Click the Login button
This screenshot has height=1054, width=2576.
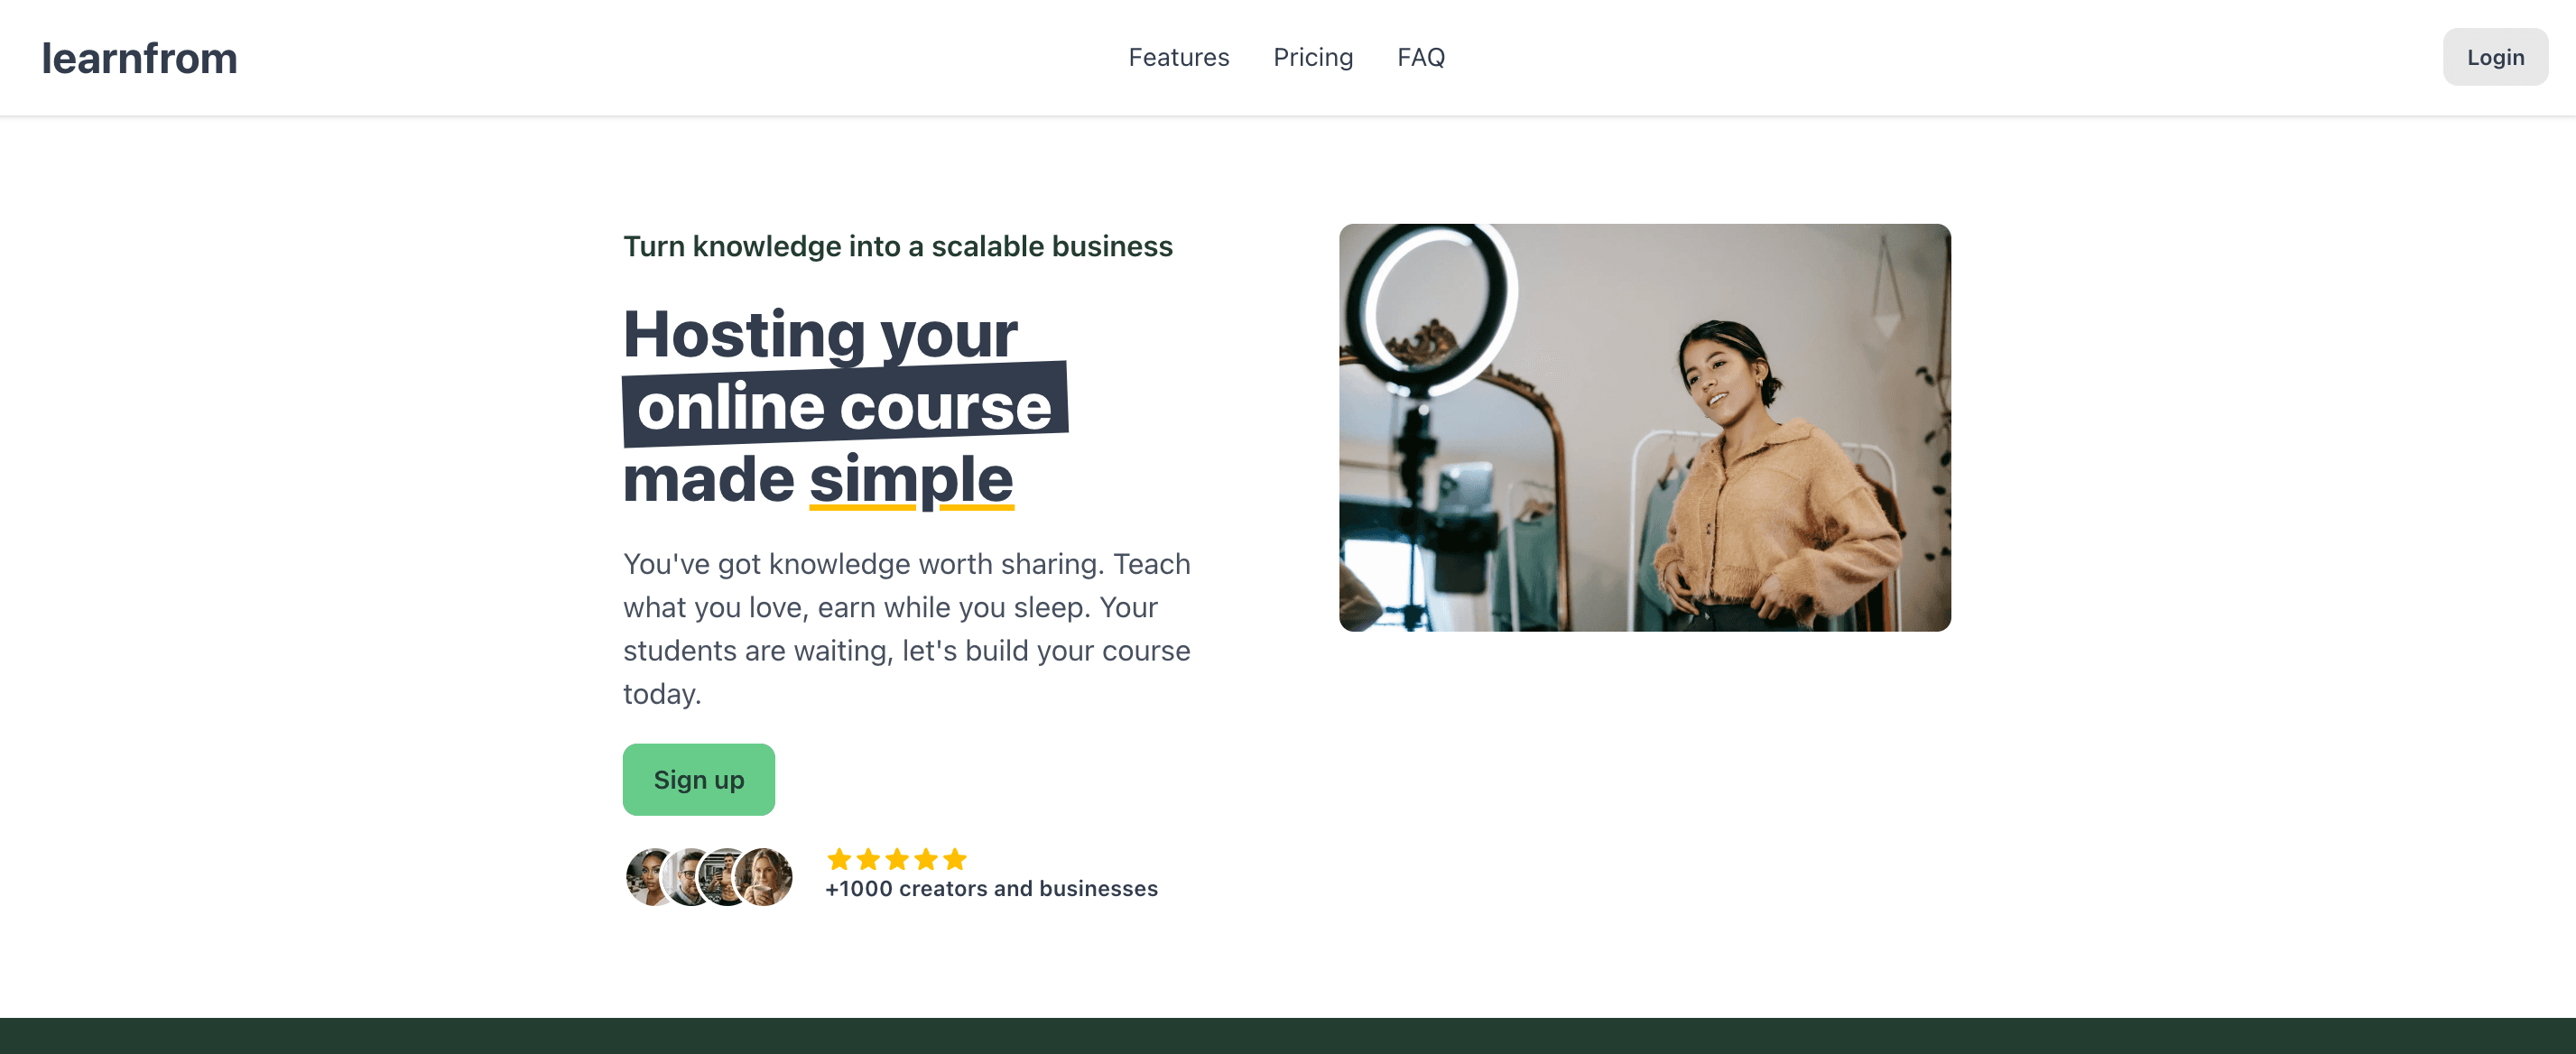[2495, 57]
